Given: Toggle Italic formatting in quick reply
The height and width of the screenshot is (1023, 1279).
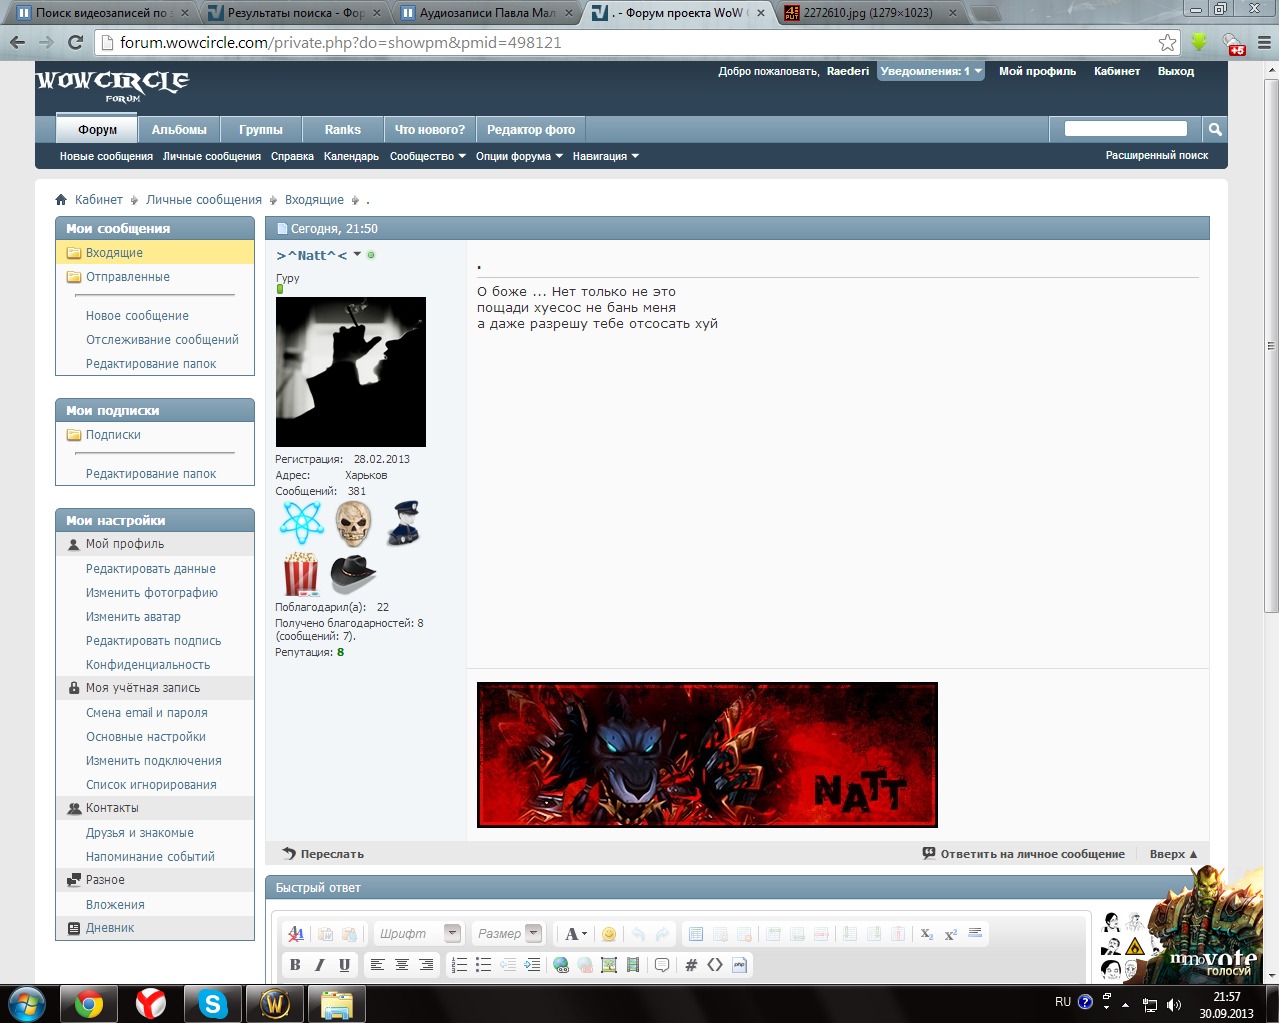Looking at the screenshot, I should click(x=319, y=965).
